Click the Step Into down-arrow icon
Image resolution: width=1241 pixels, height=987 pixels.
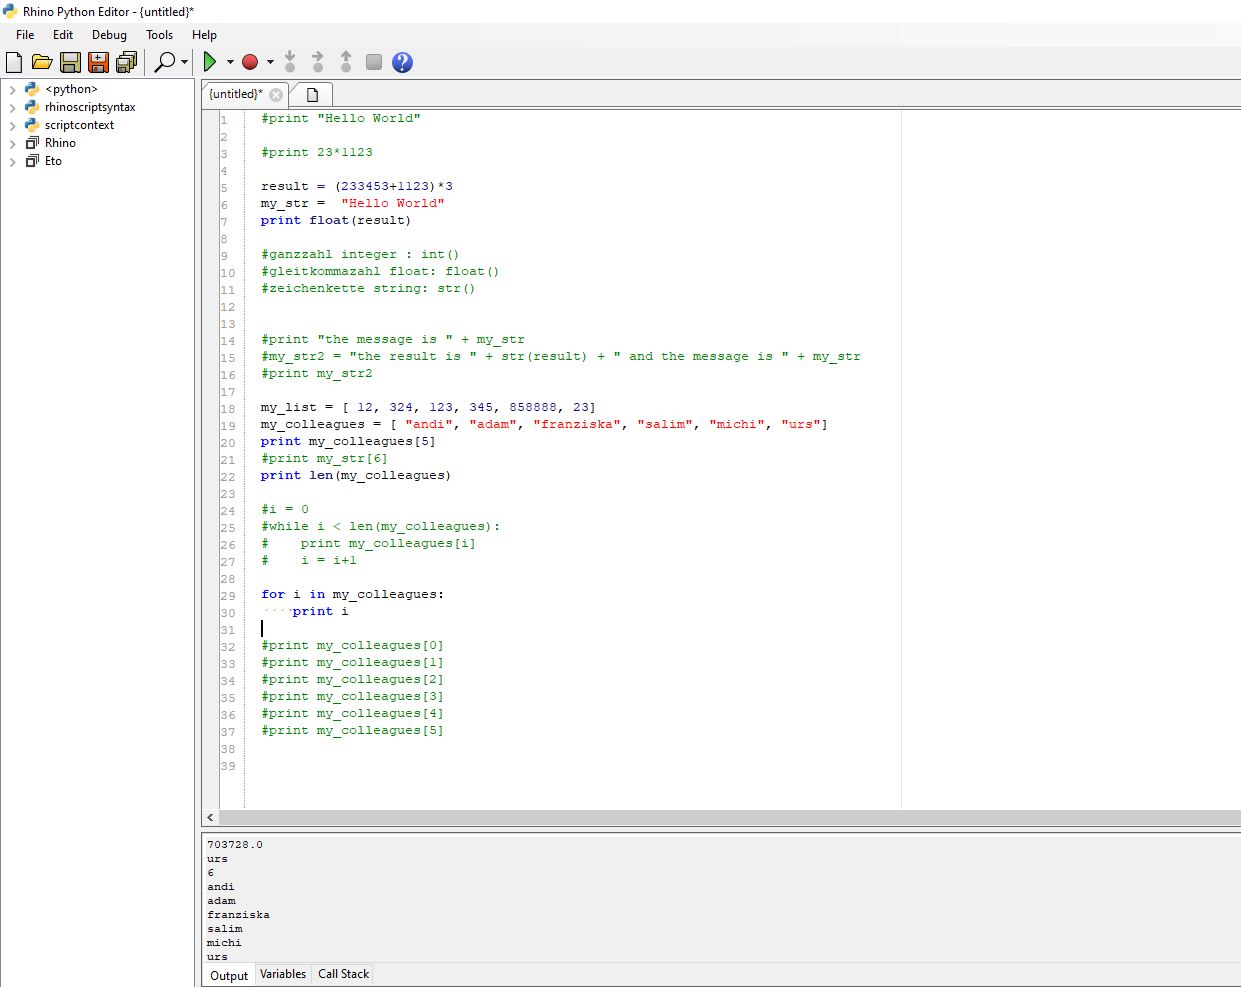[x=289, y=61]
